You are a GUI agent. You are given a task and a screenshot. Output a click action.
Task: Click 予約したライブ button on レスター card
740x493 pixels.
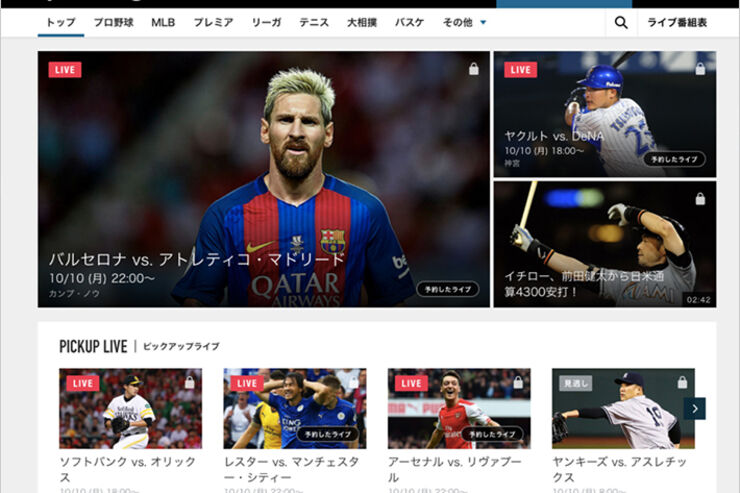(x=328, y=434)
